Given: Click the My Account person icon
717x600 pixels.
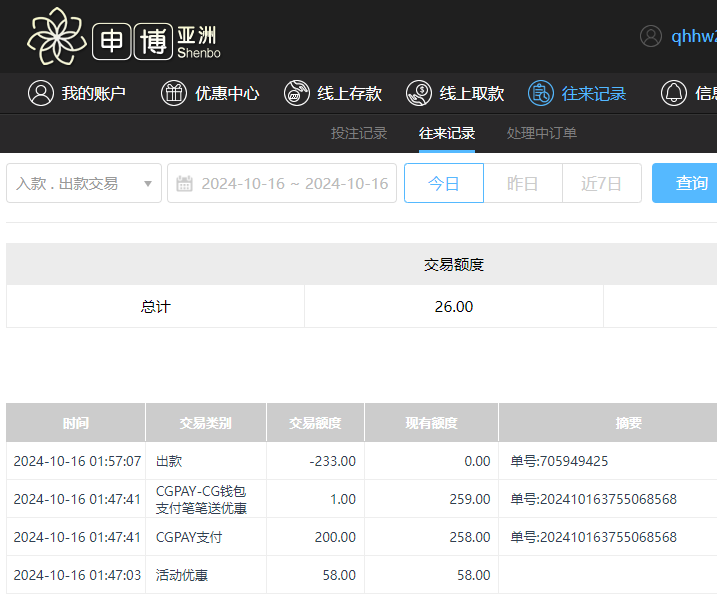Looking at the screenshot, I should [40, 93].
